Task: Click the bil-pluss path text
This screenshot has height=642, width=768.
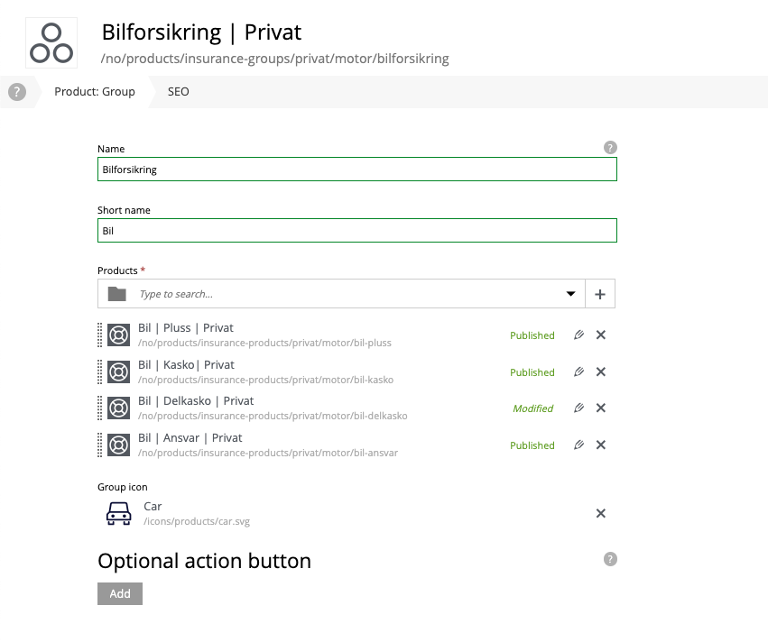Action: point(264,343)
